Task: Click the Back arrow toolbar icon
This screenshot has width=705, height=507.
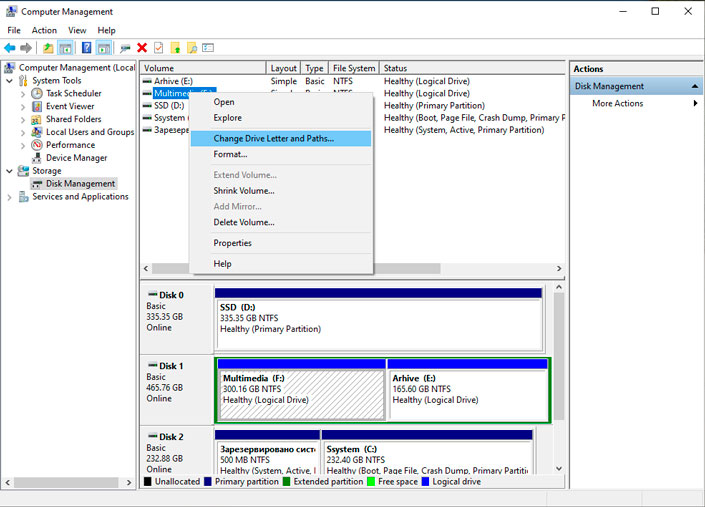Action: click(x=9, y=48)
